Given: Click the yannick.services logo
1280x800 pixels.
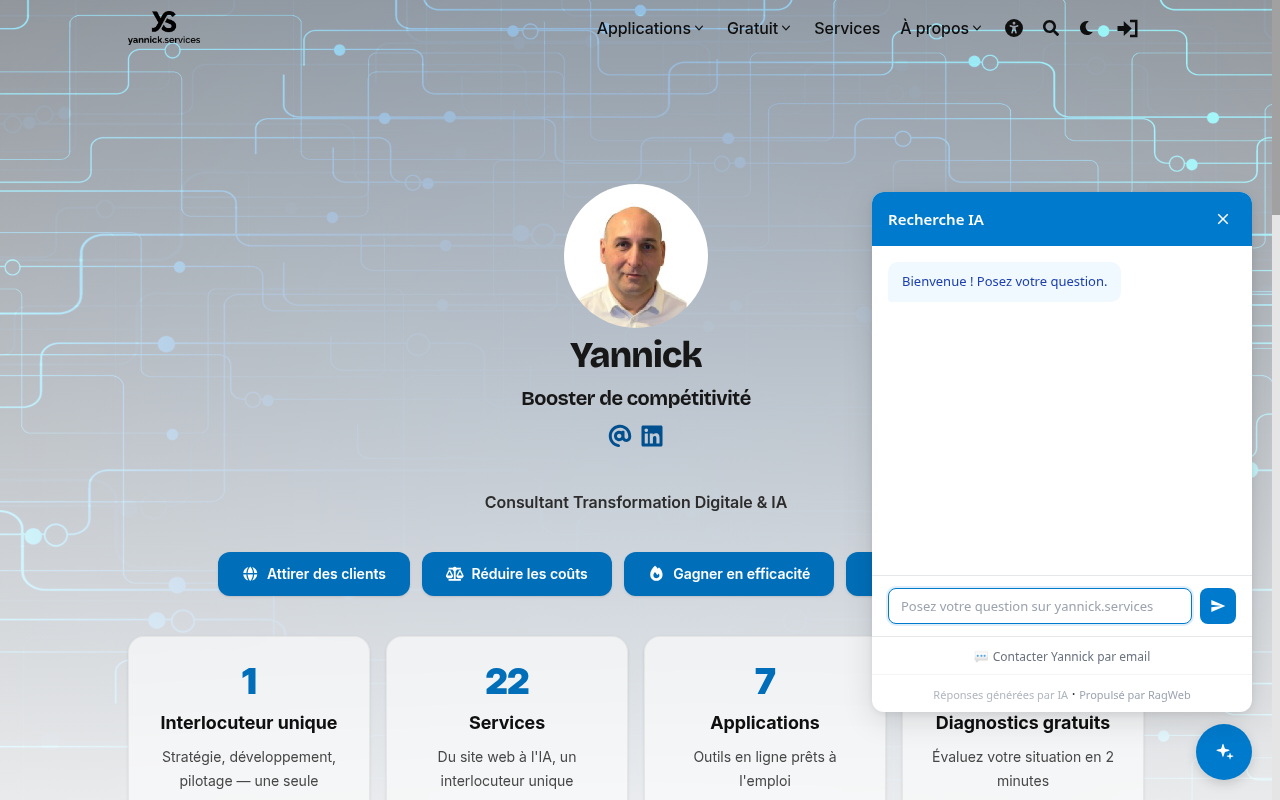Looking at the screenshot, I should pos(164,28).
